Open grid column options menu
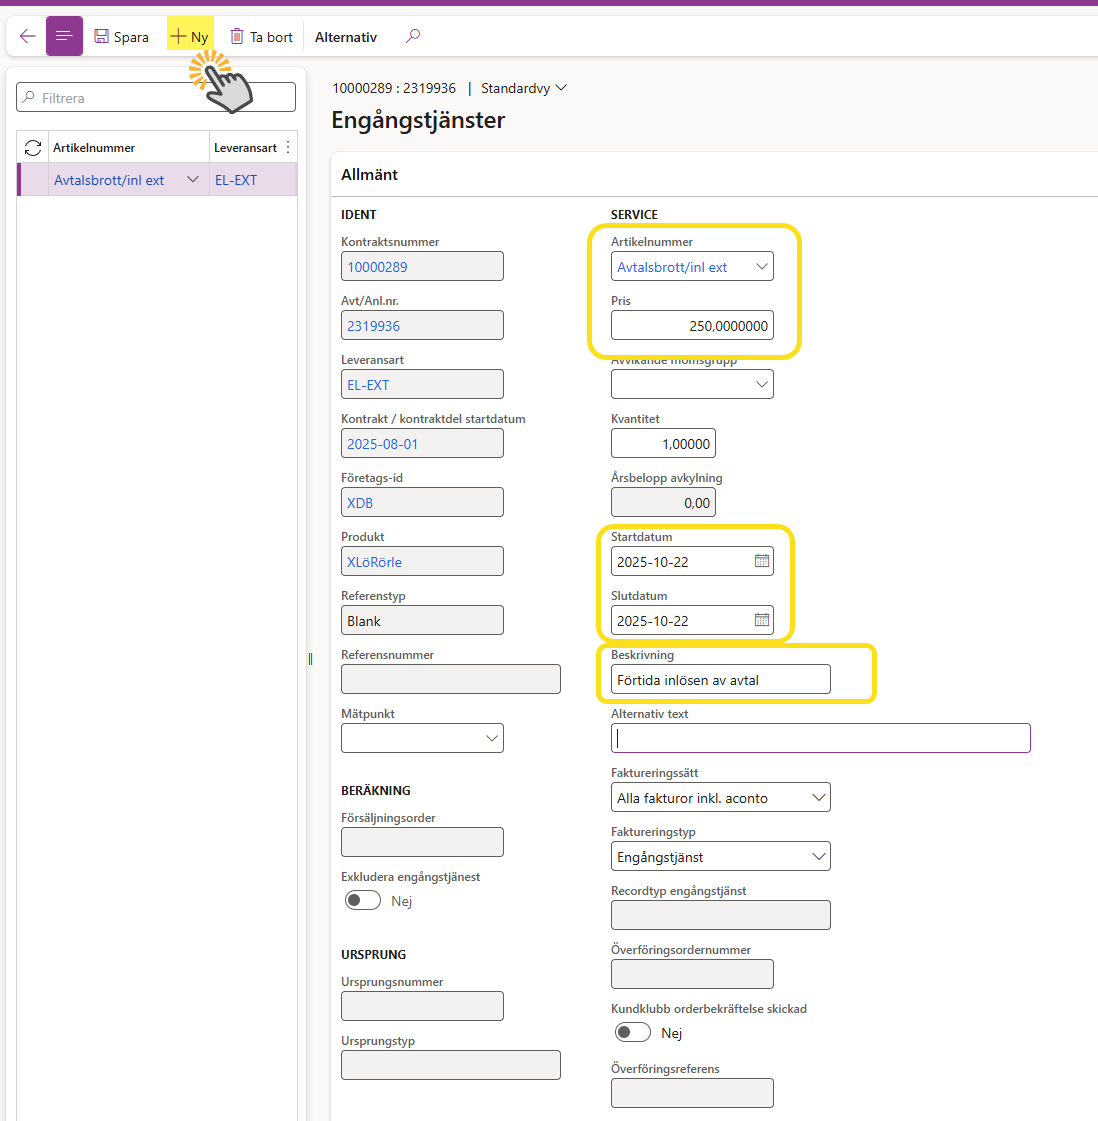The height and width of the screenshot is (1121, 1098). click(288, 148)
